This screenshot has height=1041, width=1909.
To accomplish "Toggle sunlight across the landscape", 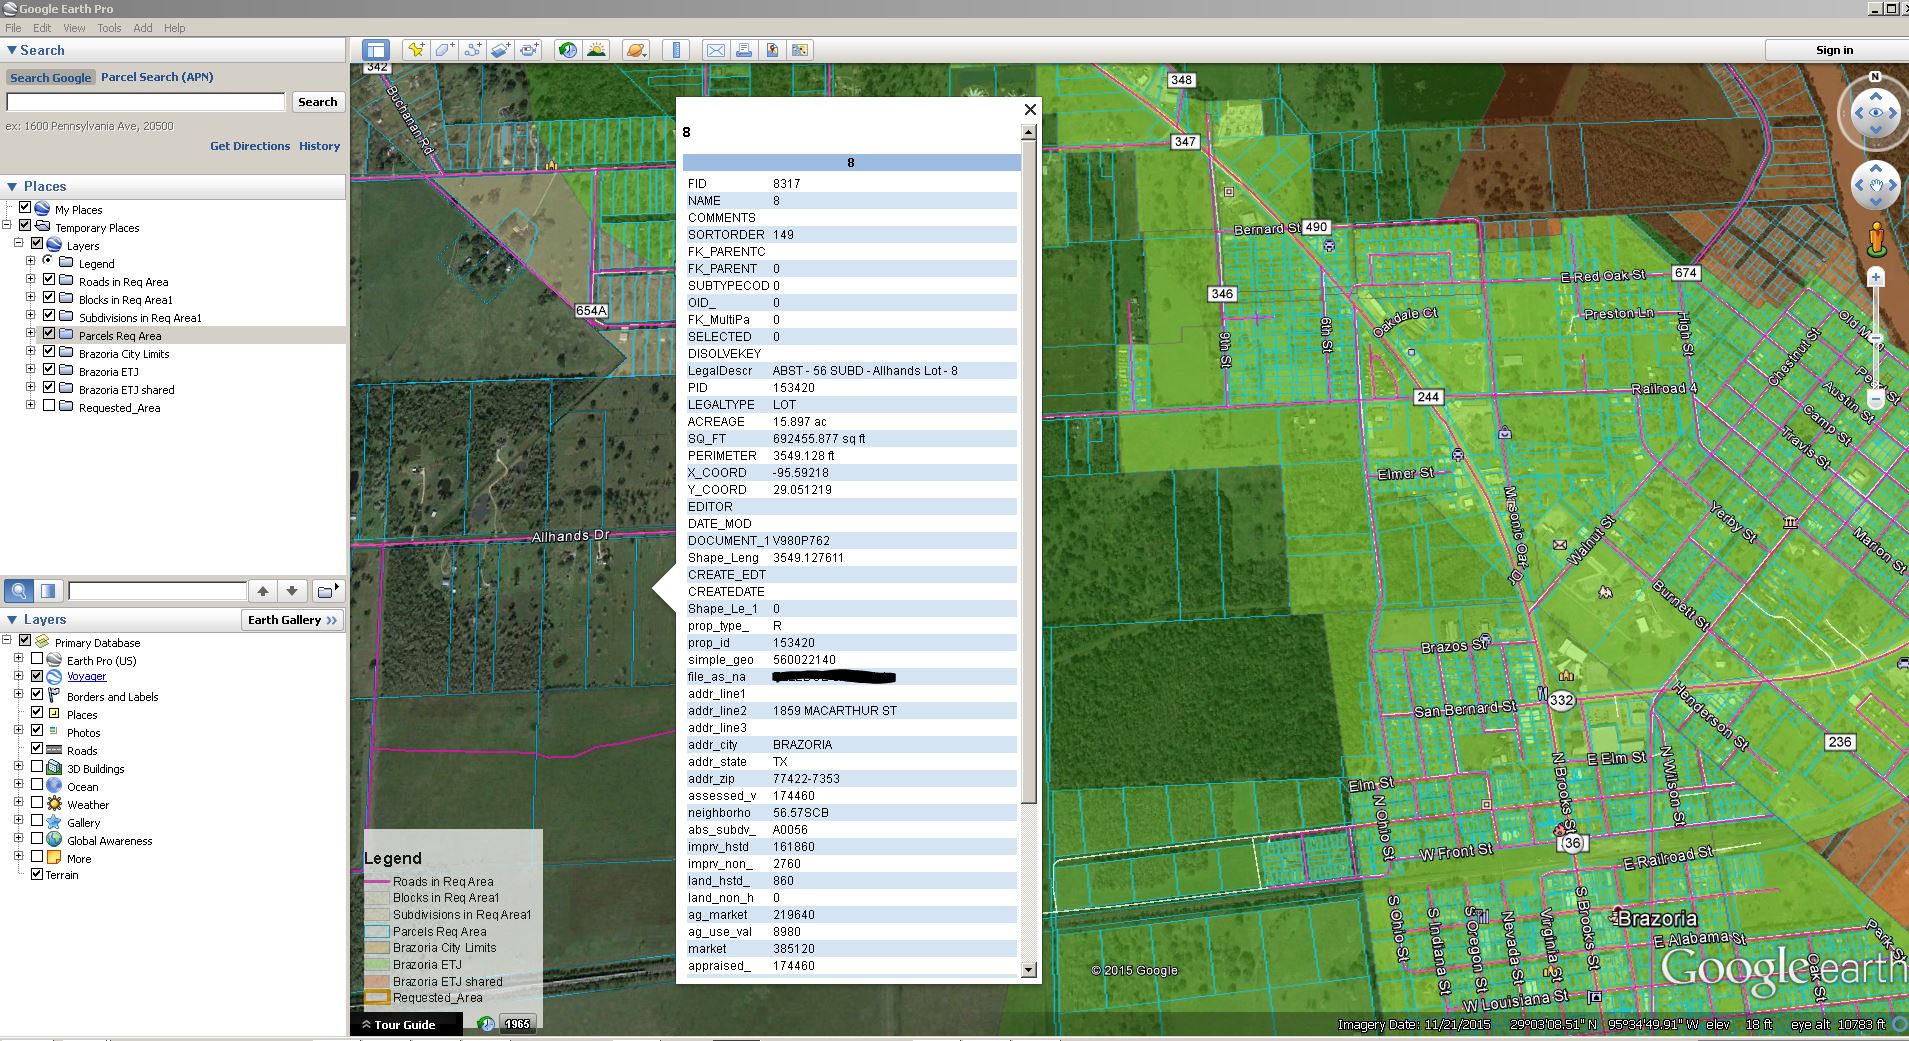I will point(597,49).
